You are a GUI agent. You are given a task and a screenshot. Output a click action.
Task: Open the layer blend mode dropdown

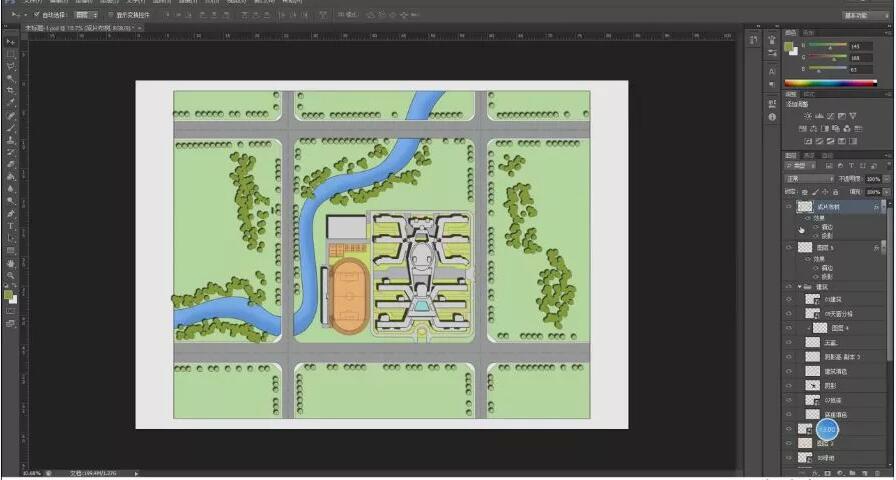click(x=808, y=179)
